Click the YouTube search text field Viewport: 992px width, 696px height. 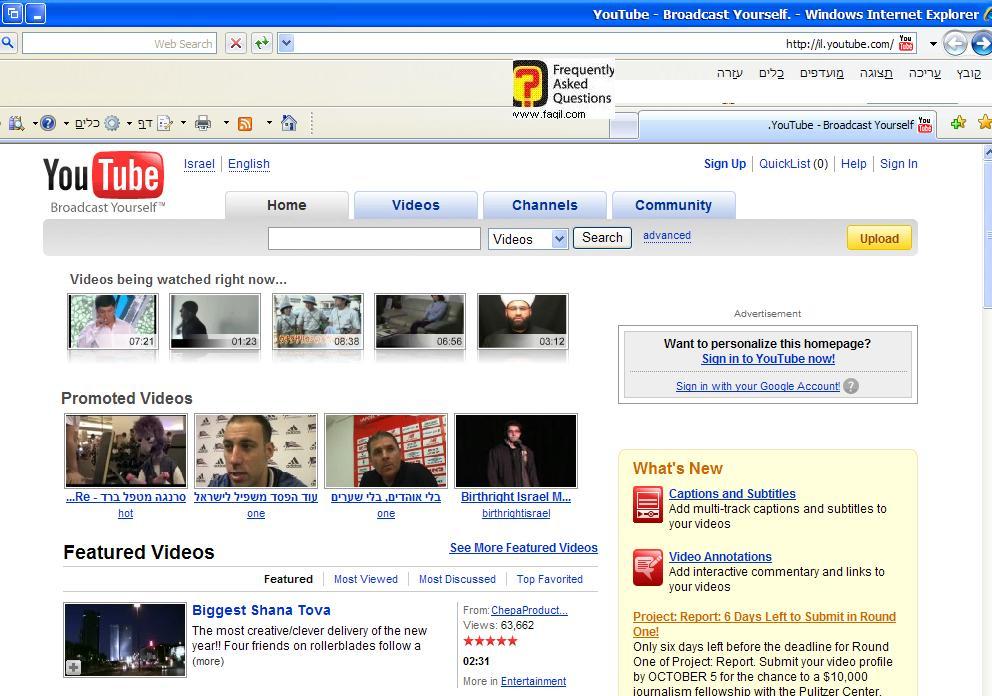tap(374, 238)
